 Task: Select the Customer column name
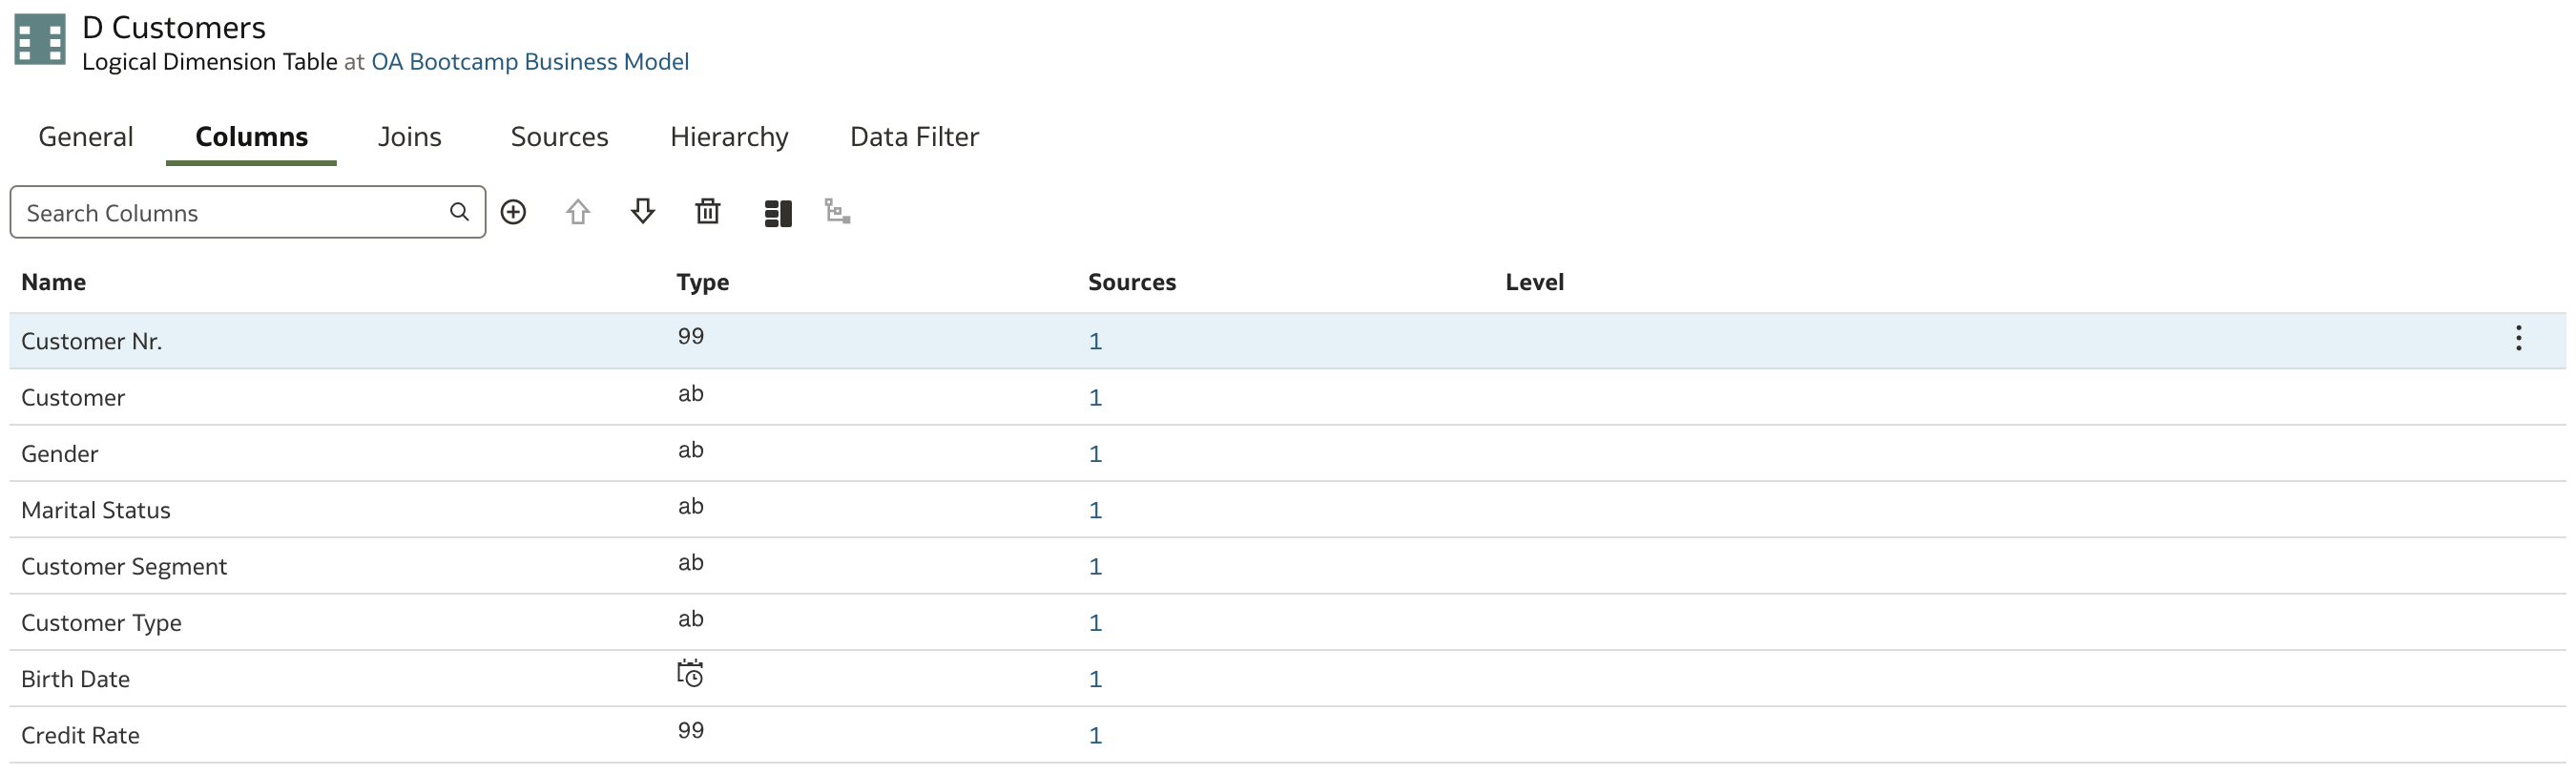(73, 398)
